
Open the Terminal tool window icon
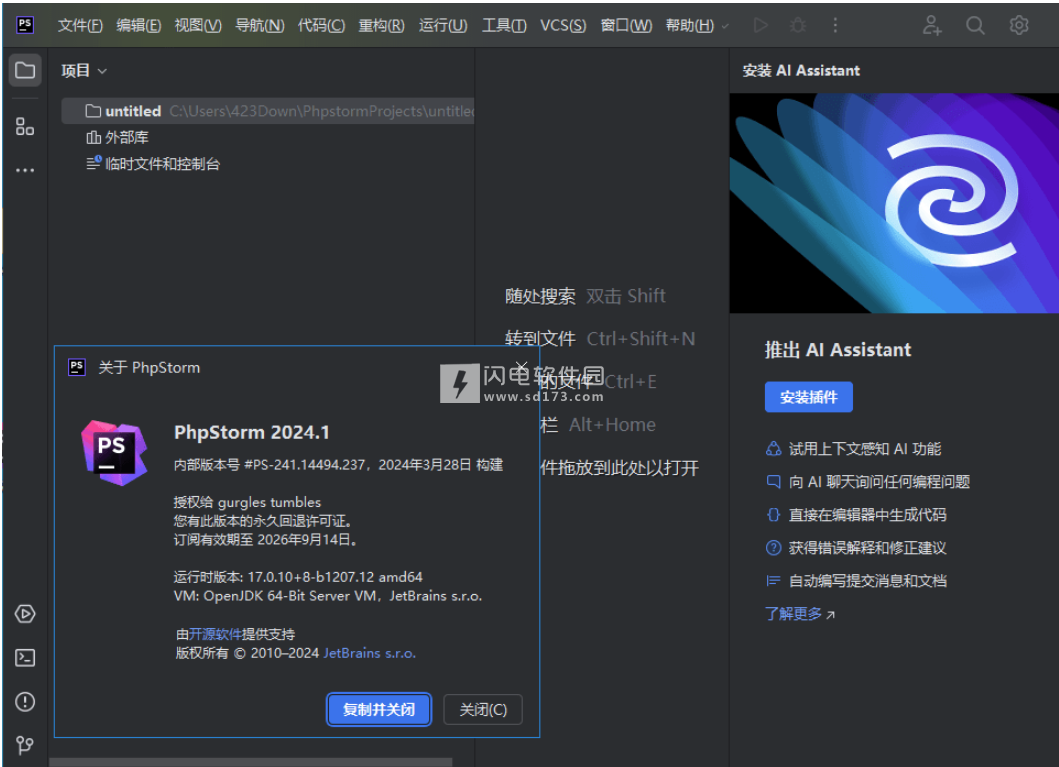pyautogui.click(x=25, y=658)
